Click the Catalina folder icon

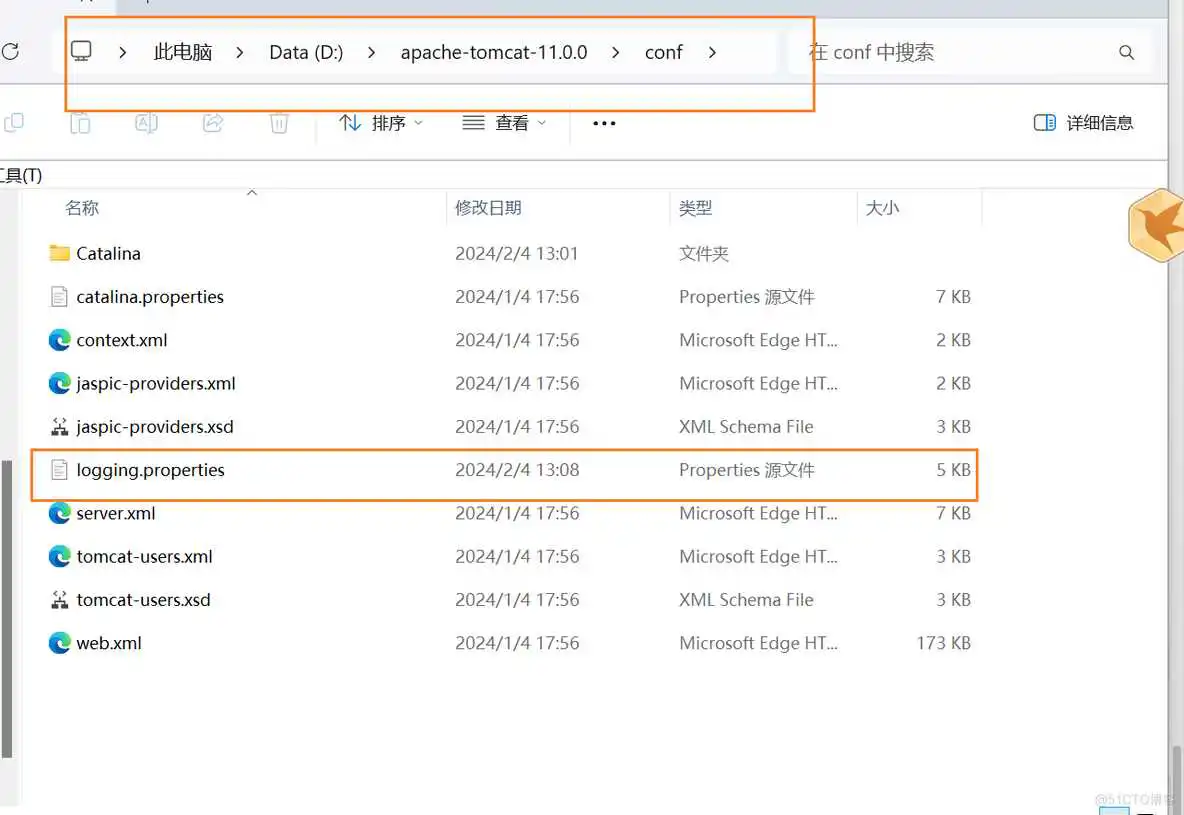click(x=60, y=253)
